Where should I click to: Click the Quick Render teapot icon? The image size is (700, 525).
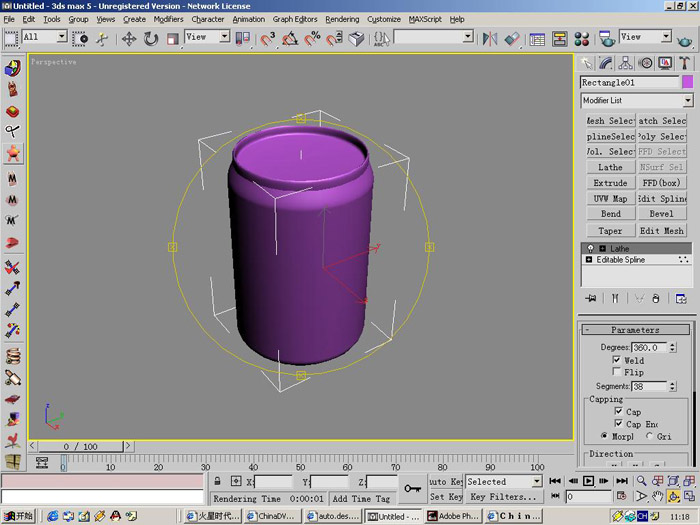(684, 40)
